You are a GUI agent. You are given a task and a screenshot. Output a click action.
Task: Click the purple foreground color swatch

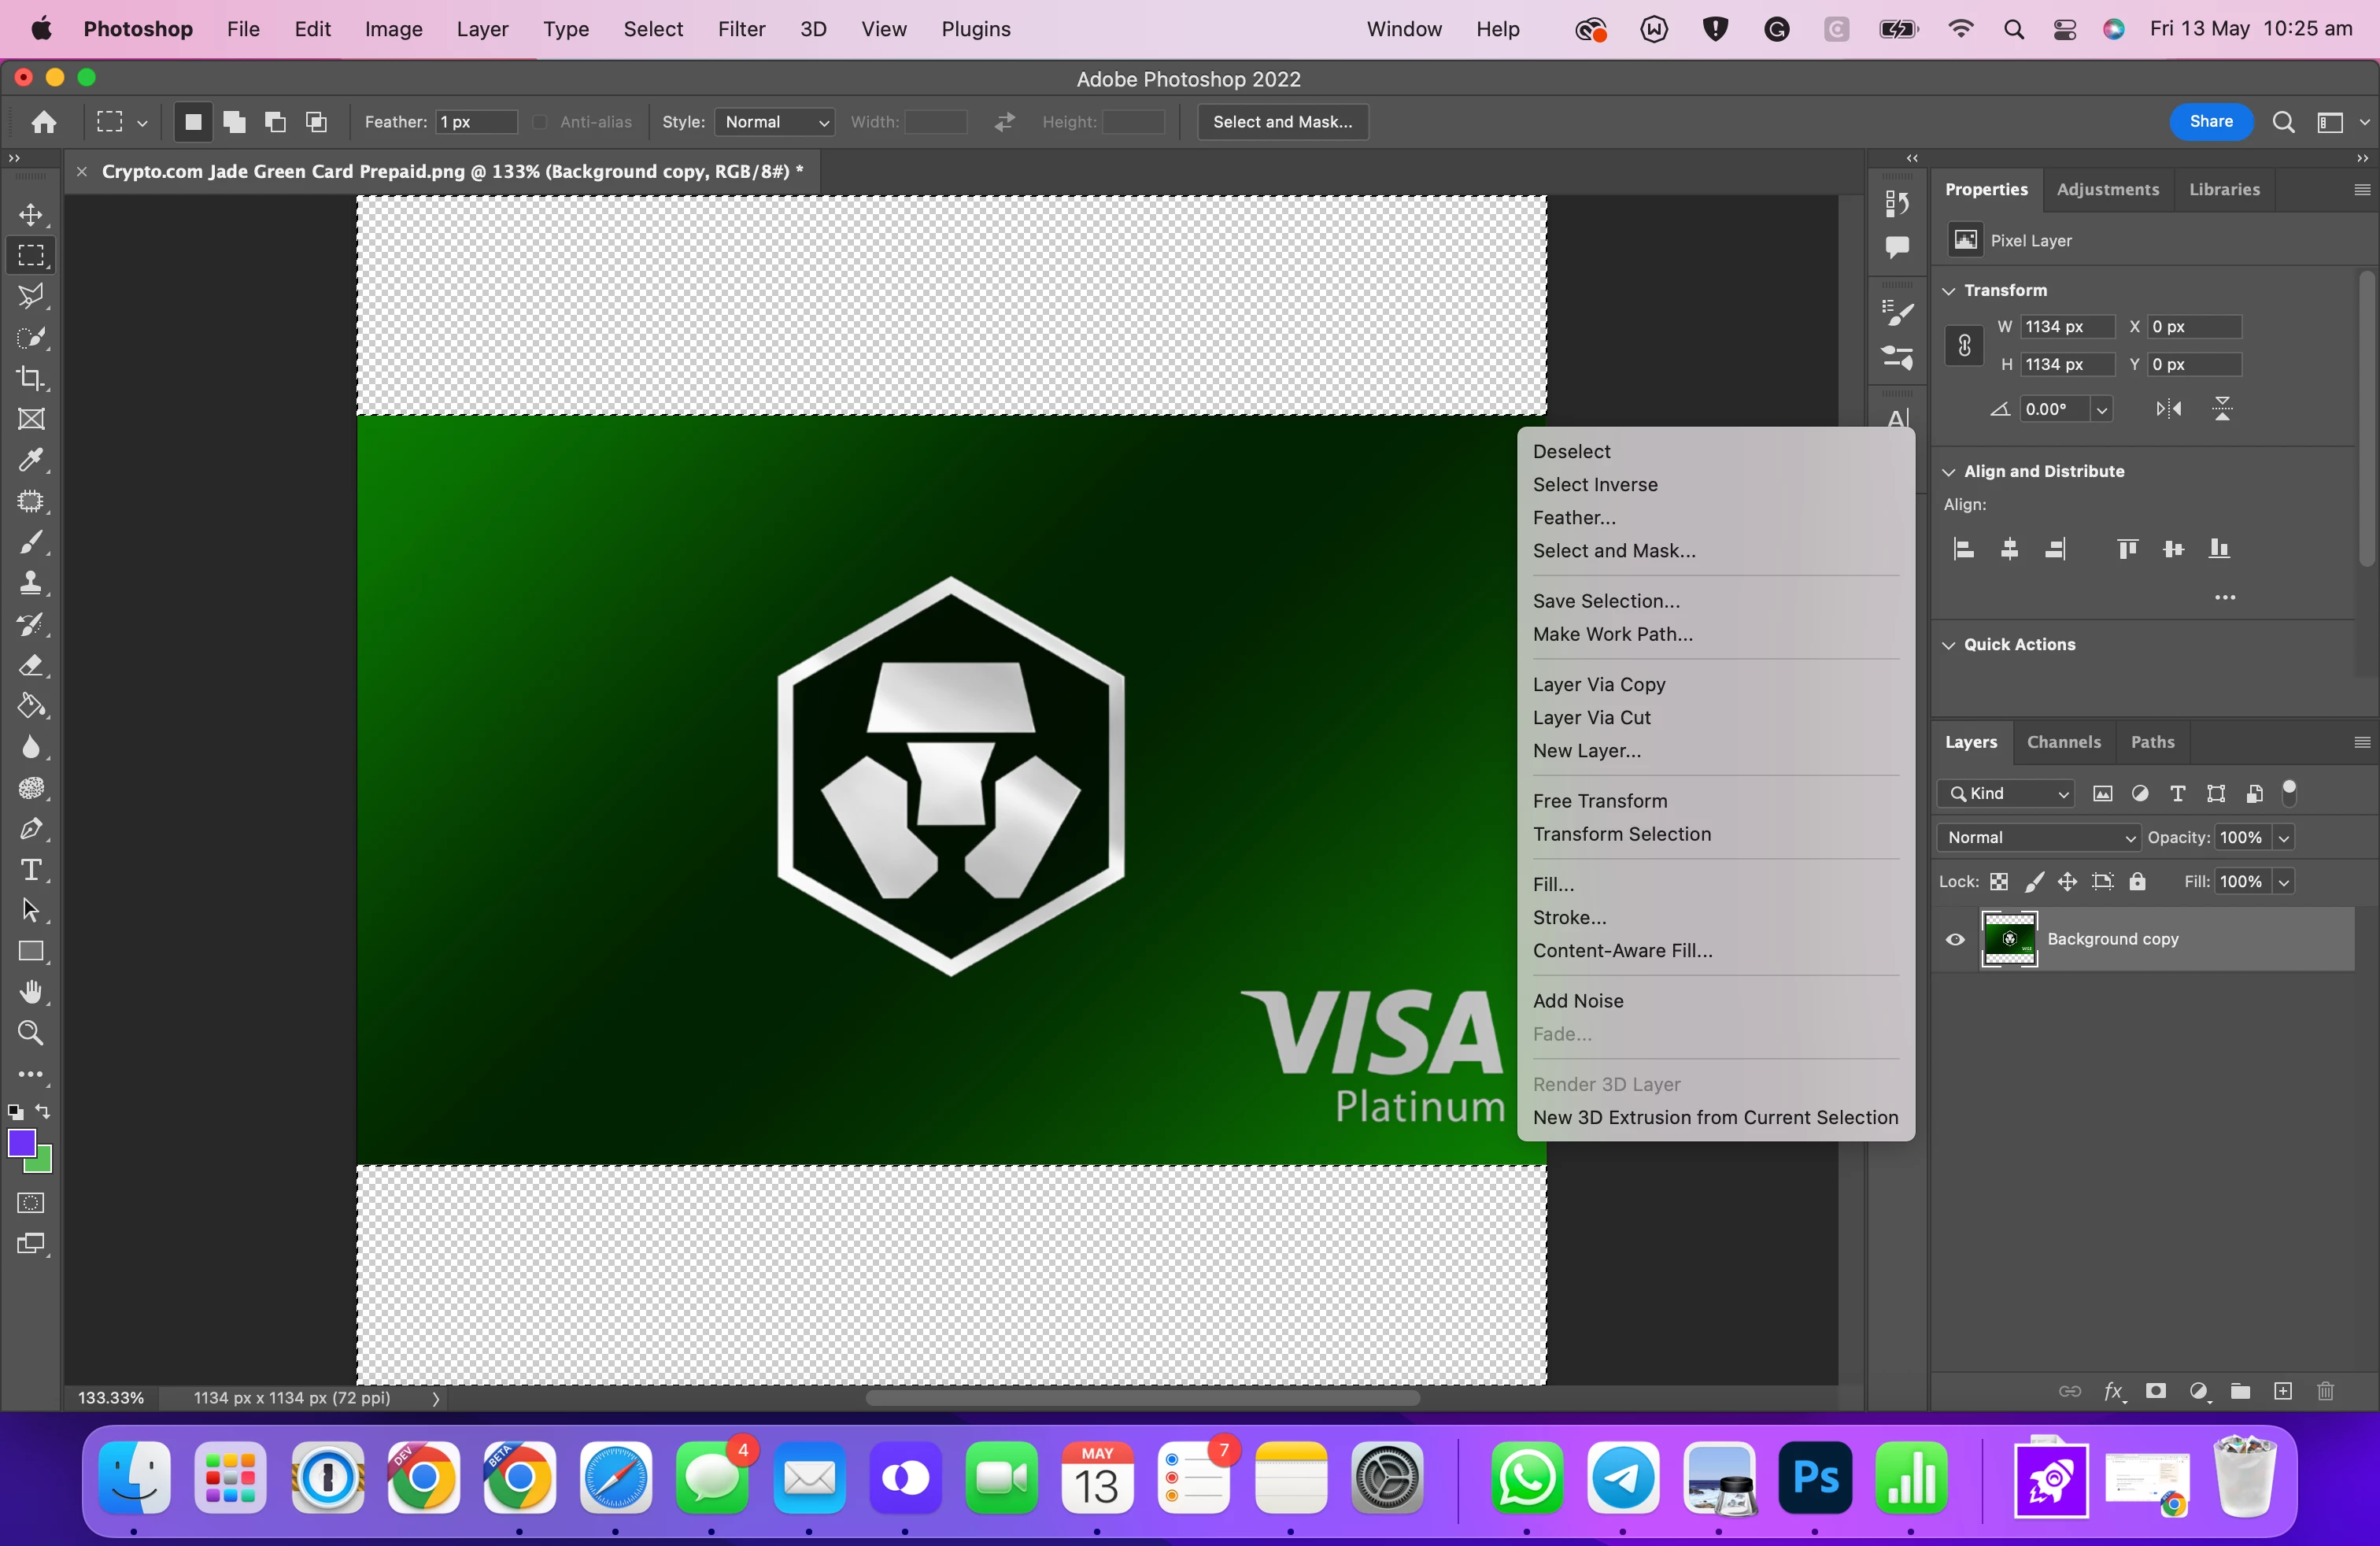tap(21, 1143)
